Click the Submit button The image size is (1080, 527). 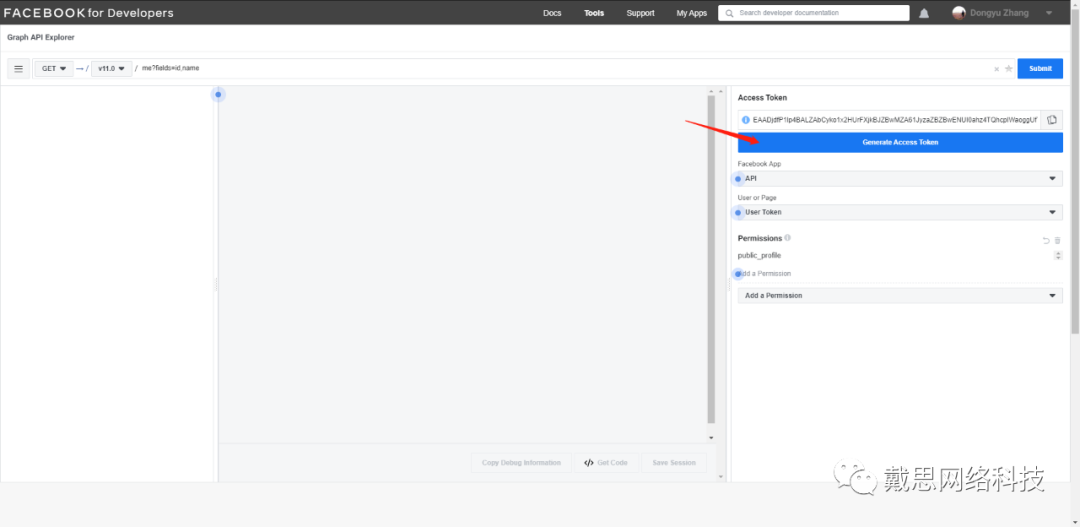coord(1040,68)
